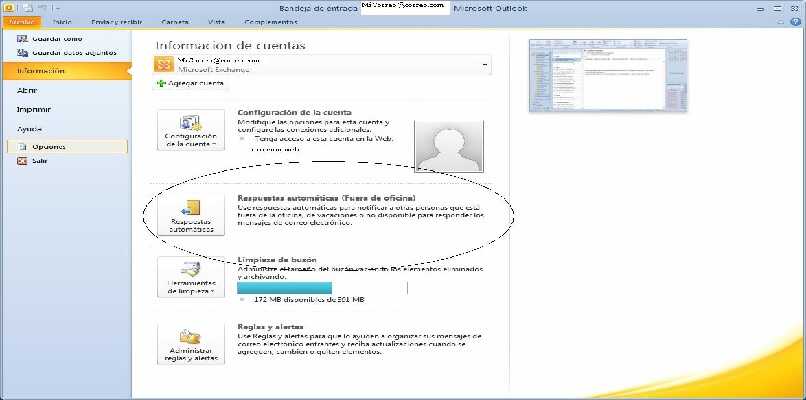This screenshot has width=806, height=400.
Task: Click Administrar reglas y alertas button
Action: [x=191, y=343]
